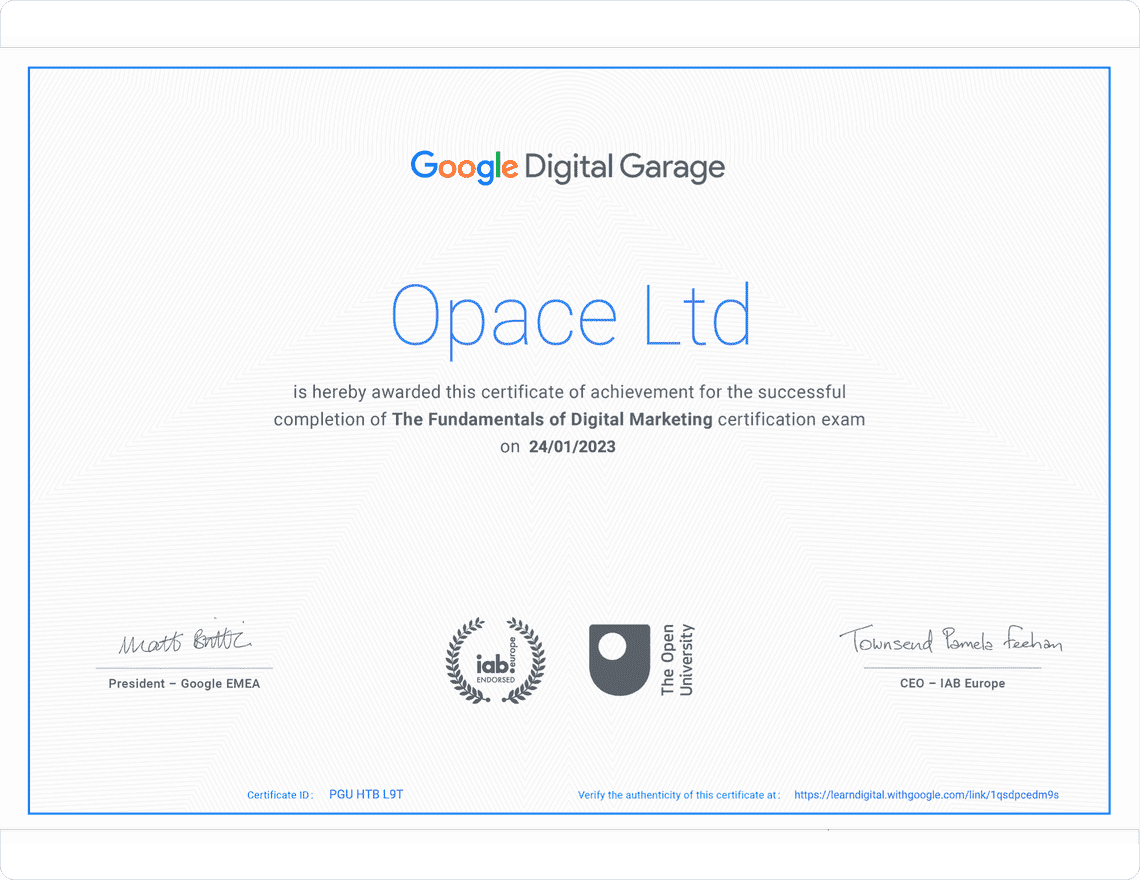Click the certificate ID "PGU HTB L9T"
The width and height of the screenshot is (1140, 880).
[366, 793]
